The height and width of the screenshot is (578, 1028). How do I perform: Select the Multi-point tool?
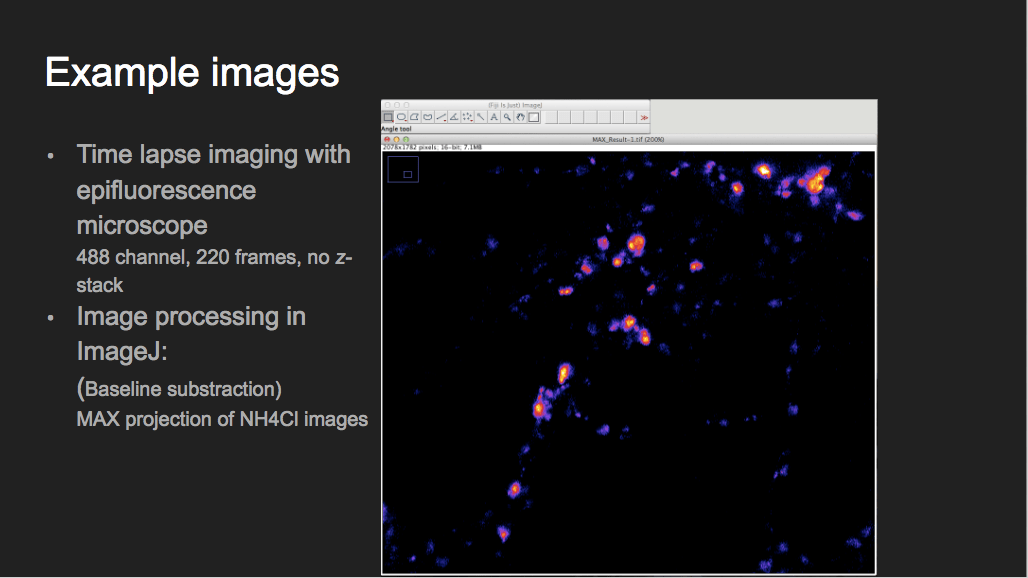467,117
